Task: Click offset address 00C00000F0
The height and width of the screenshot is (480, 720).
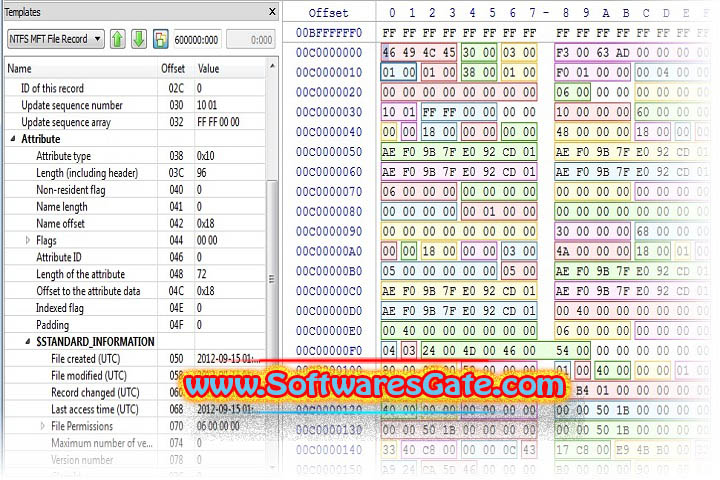Action: [329, 350]
